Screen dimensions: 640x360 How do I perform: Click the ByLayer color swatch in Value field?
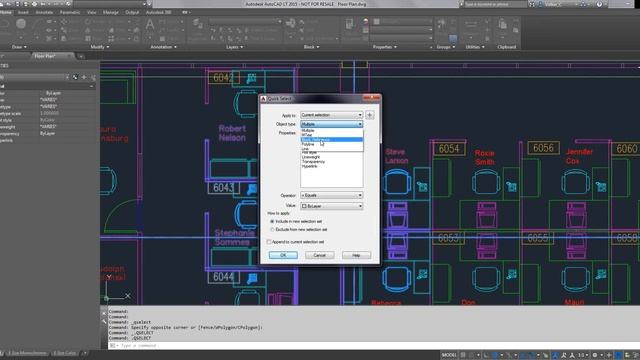tap(304, 206)
